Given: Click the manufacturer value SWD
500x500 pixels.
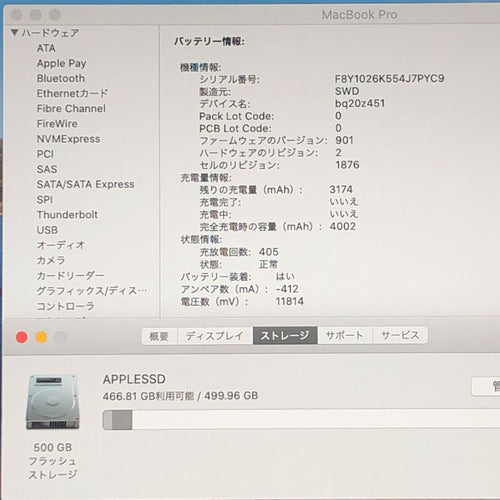Looking at the screenshot, I should point(347,91).
